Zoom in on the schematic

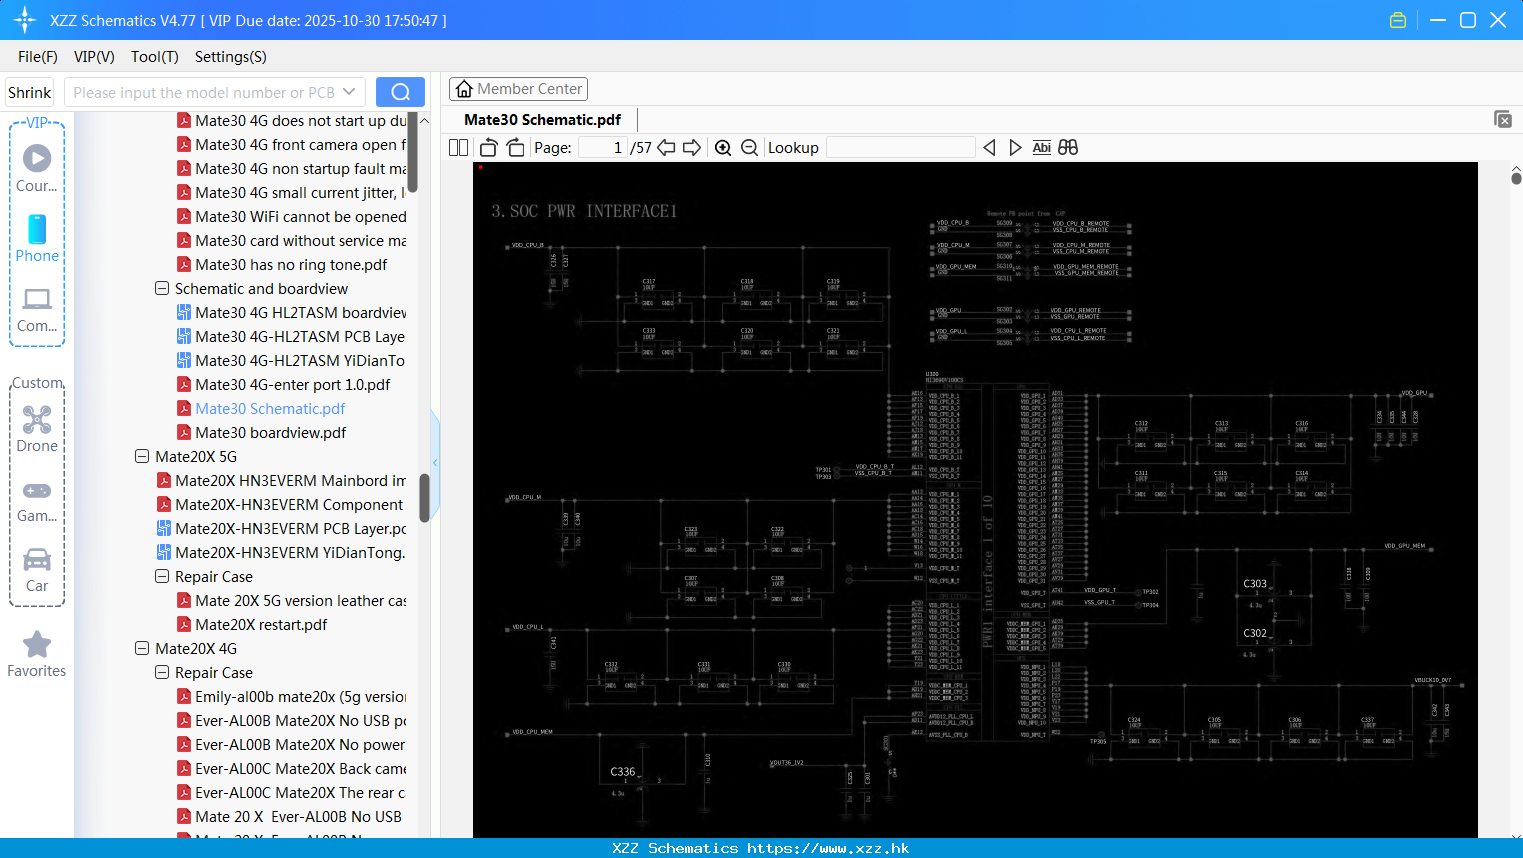click(x=723, y=147)
